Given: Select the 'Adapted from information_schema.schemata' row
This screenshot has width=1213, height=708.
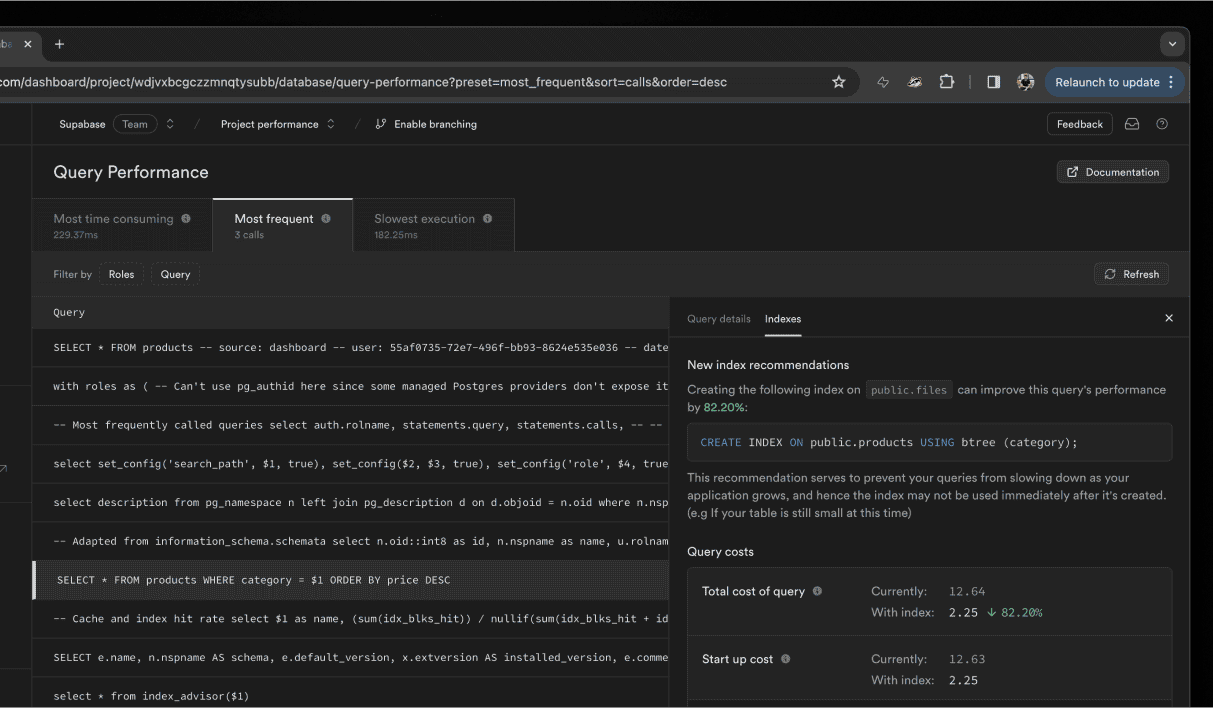Looking at the screenshot, I should pos(351,541).
